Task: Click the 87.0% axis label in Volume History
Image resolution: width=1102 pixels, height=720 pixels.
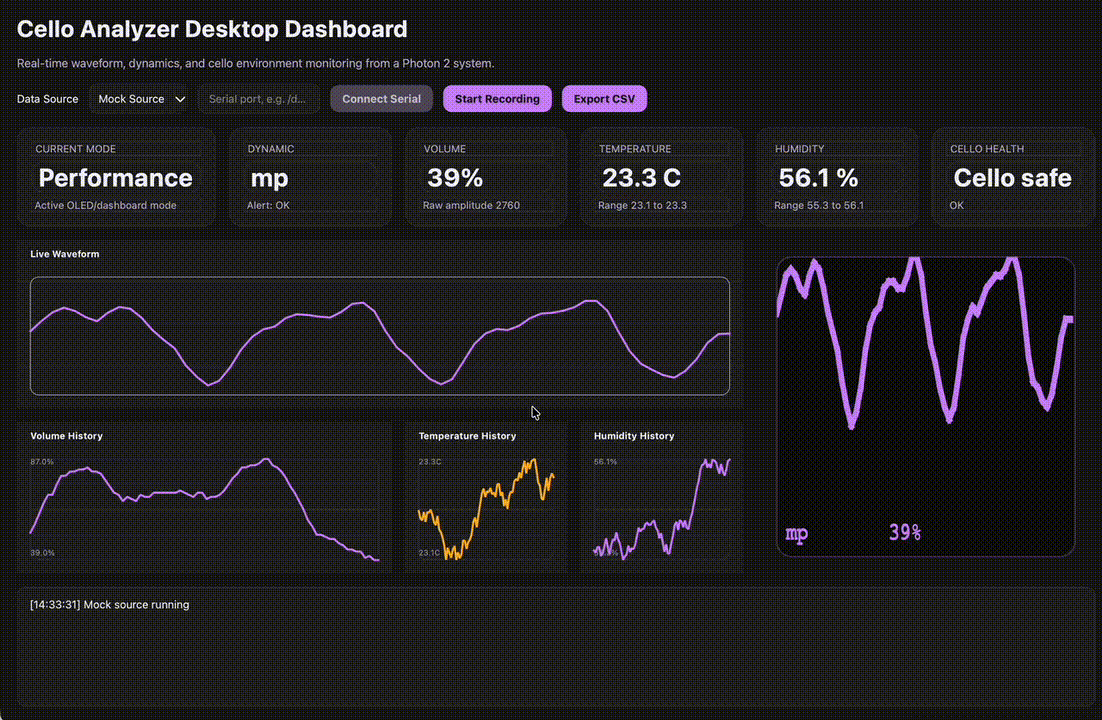Action: 41,462
